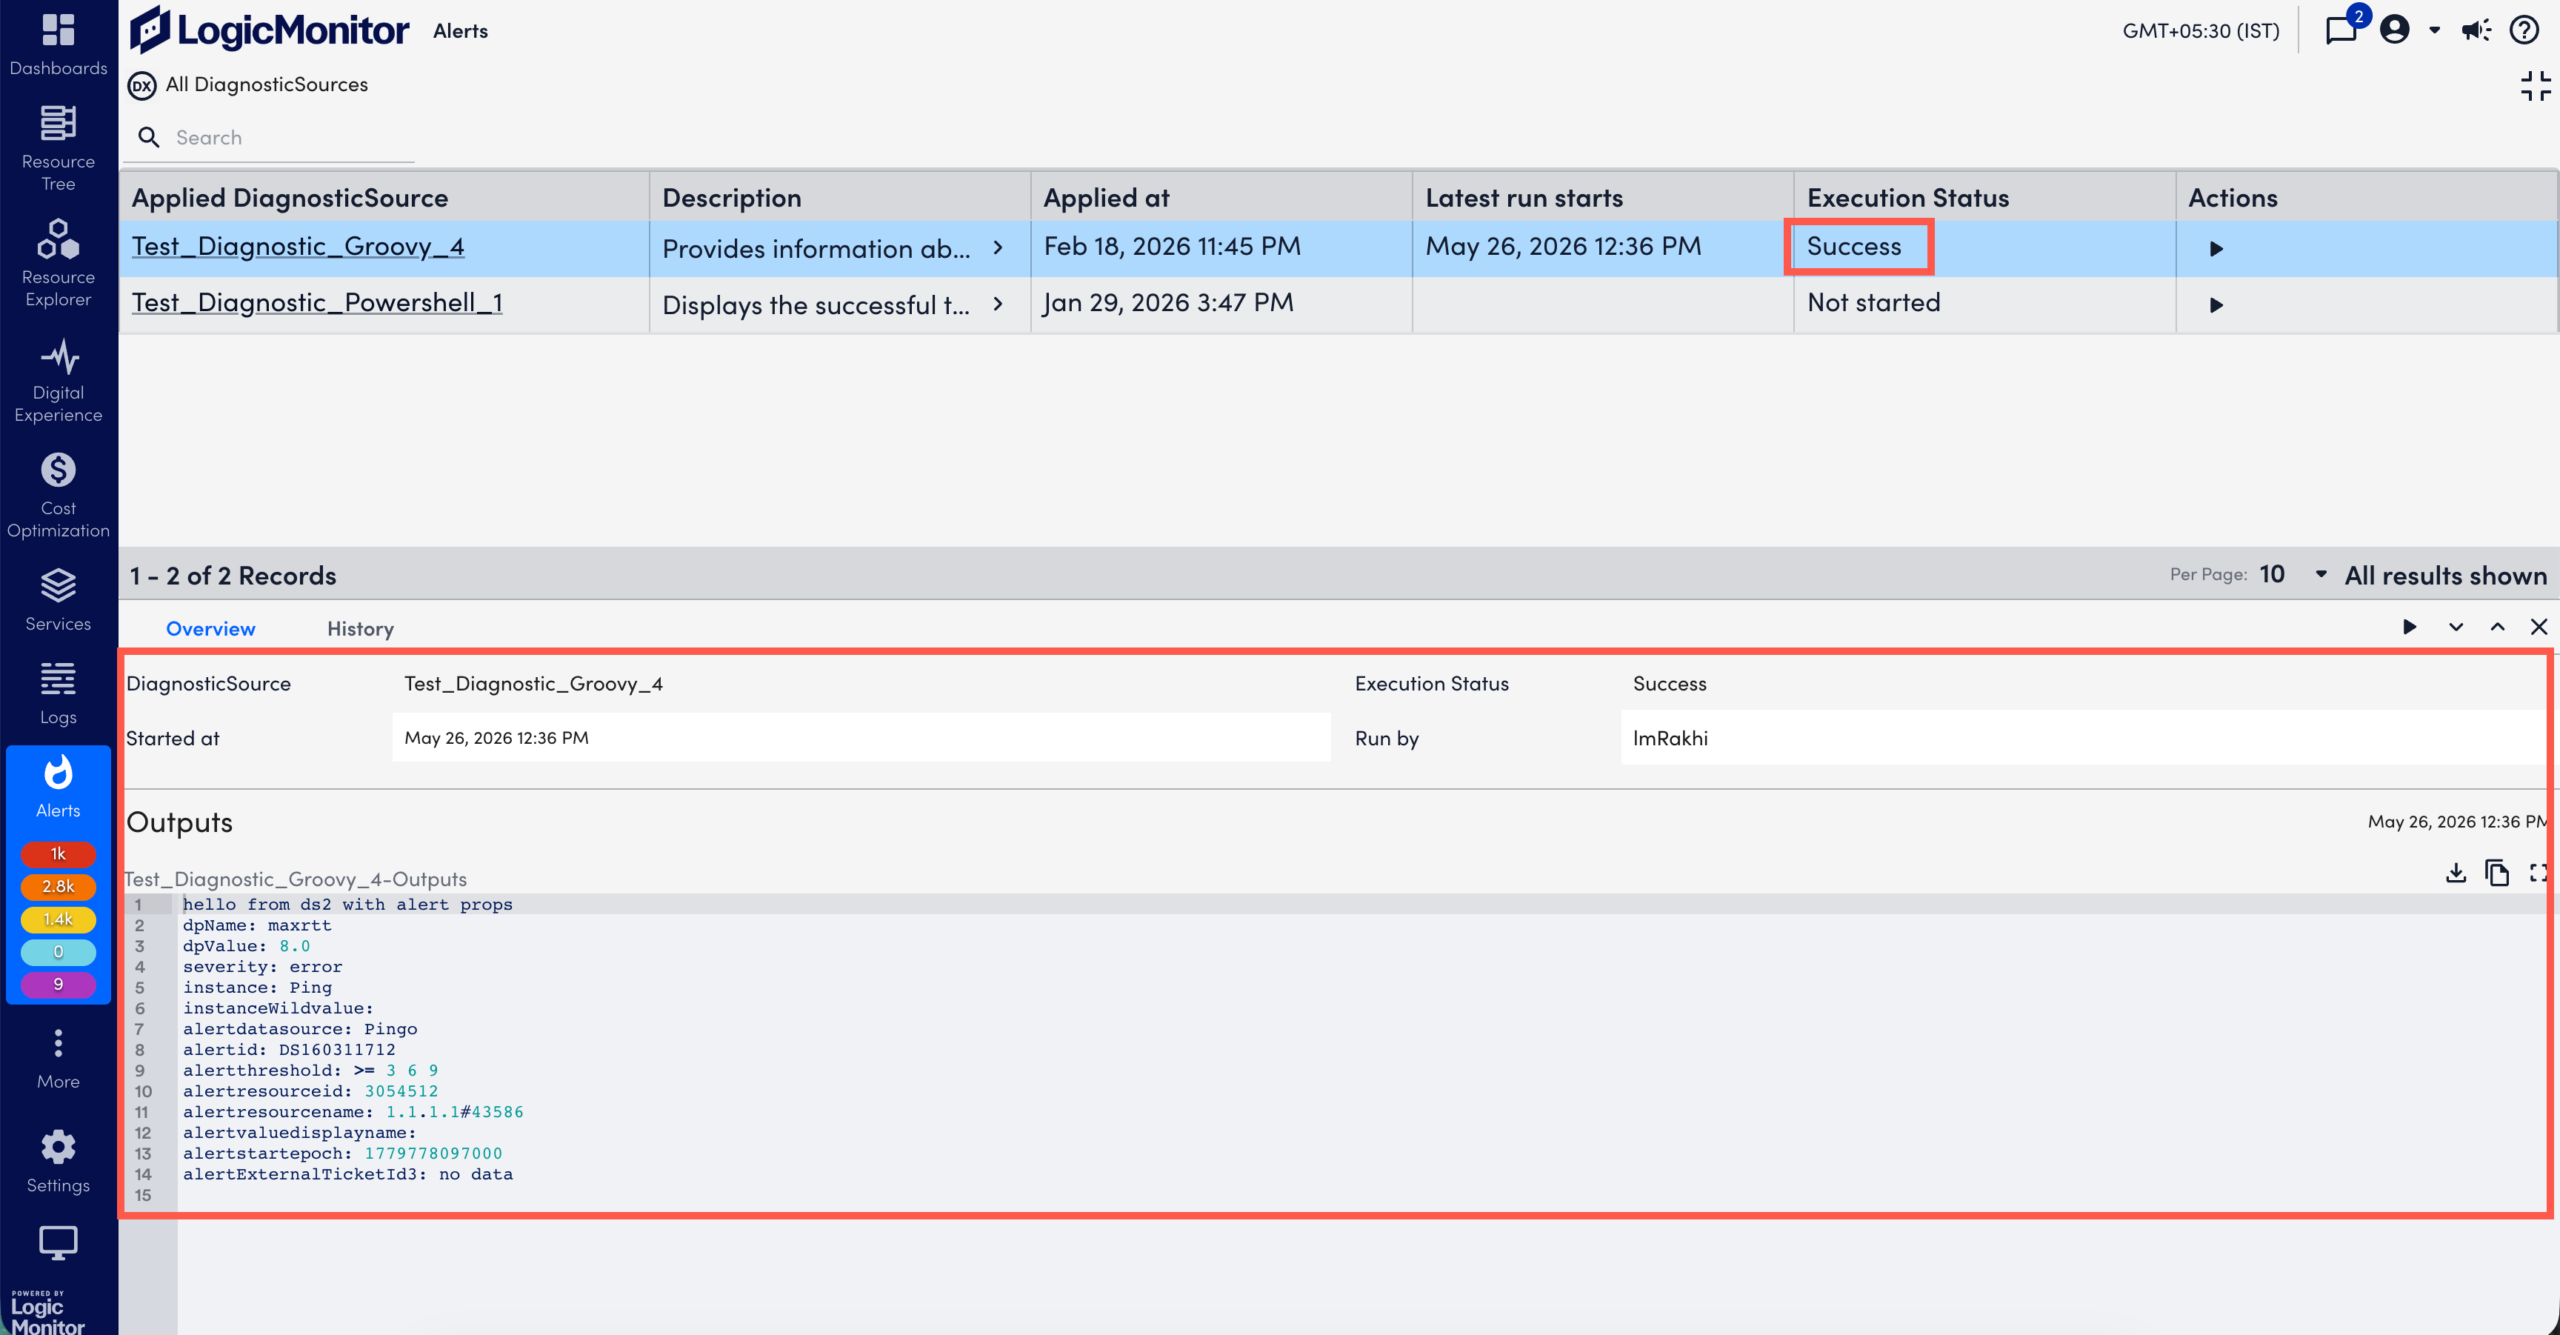Expand outputs to full screen
Image resolution: width=2560 pixels, height=1335 pixels.
point(2539,873)
